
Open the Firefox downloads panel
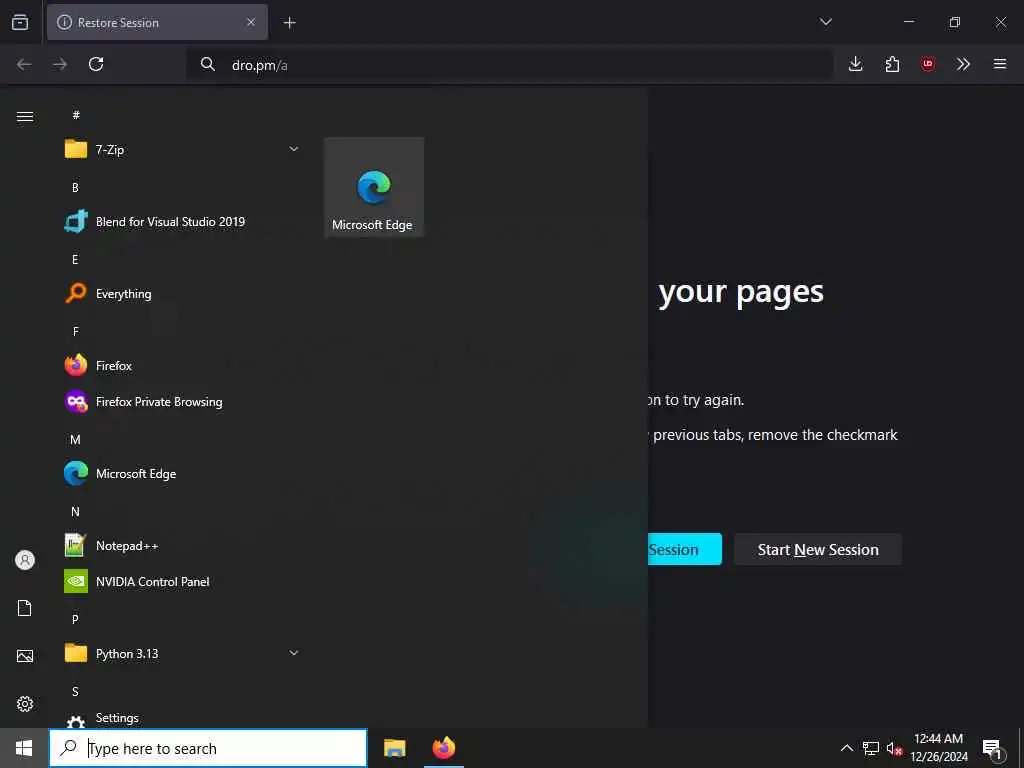tap(856, 64)
